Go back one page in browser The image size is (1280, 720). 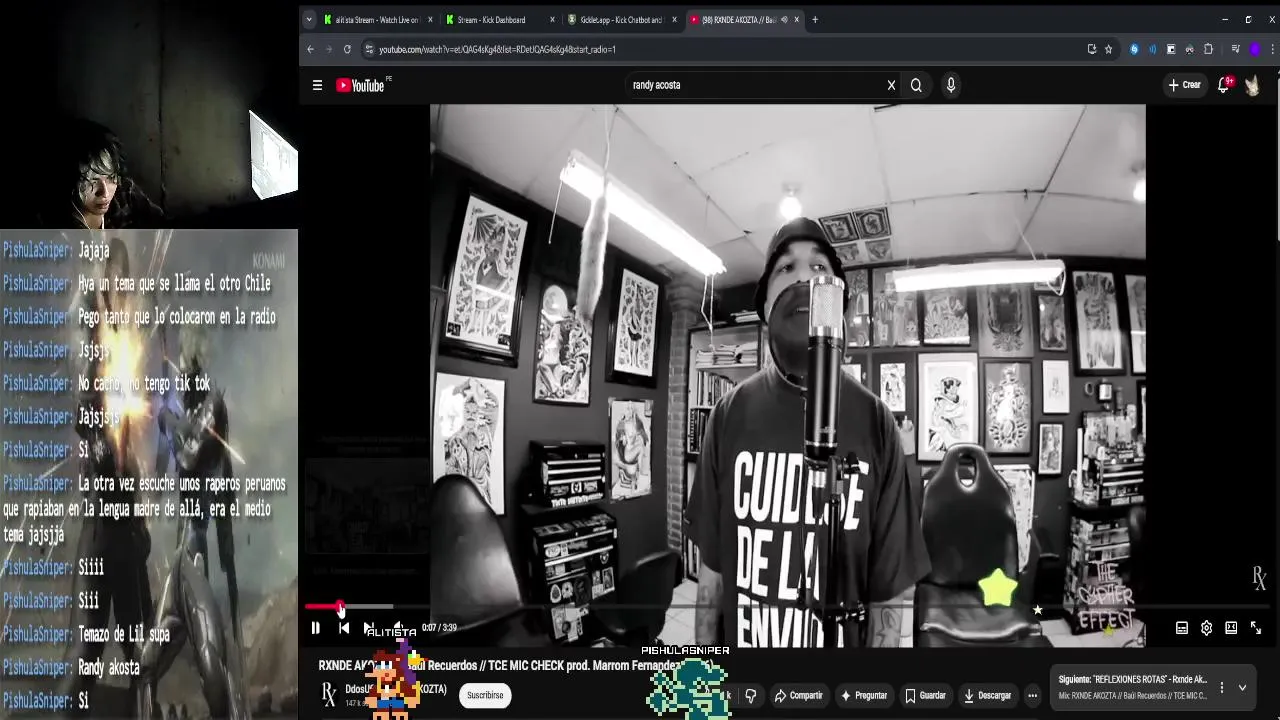(310, 49)
